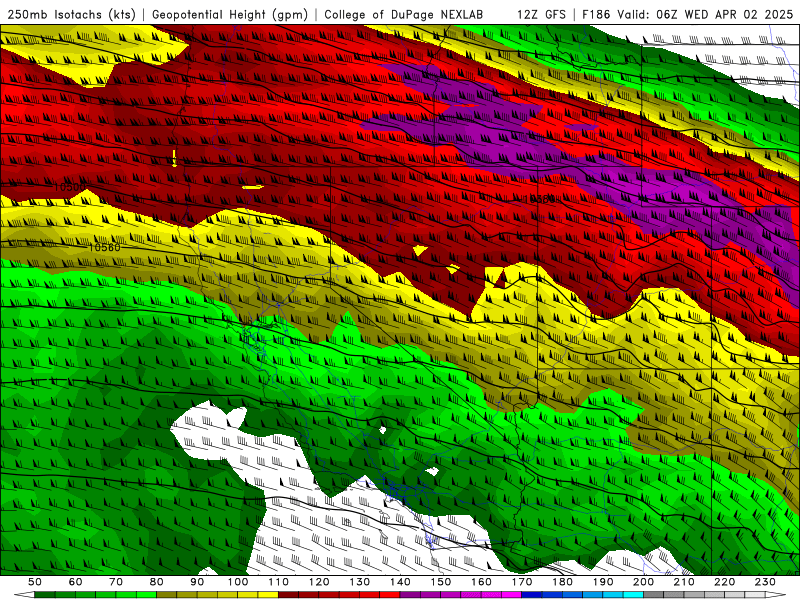Image resolution: width=800 pixels, height=600 pixels.
Task: Pick the magenta 165-170 kt legend swatch
Action: coord(512,595)
